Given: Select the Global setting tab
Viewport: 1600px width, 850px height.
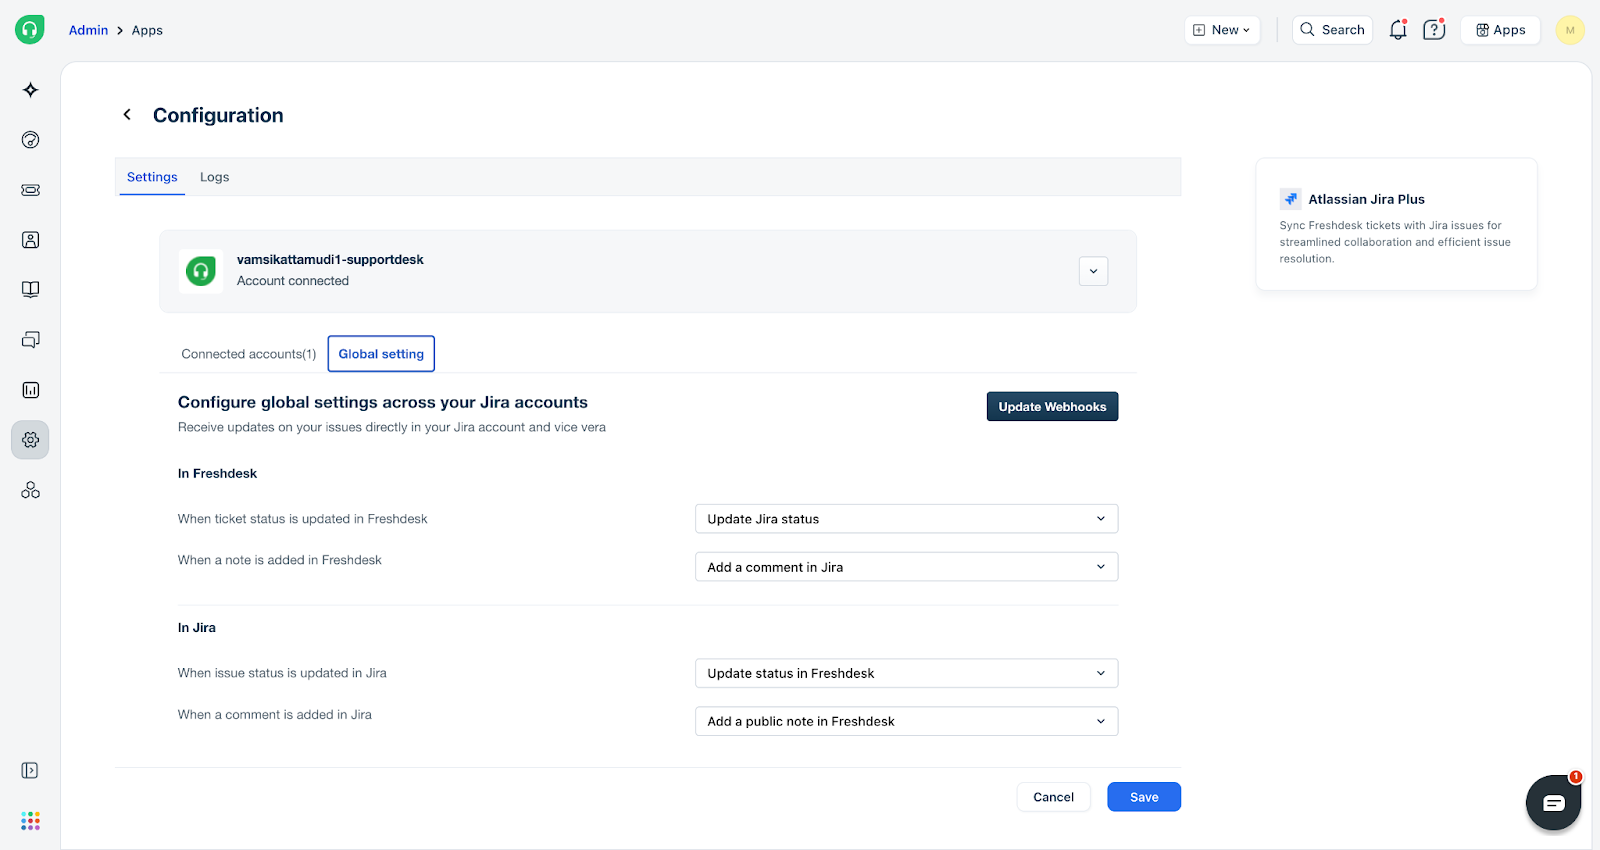Looking at the screenshot, I should (381, 354).
